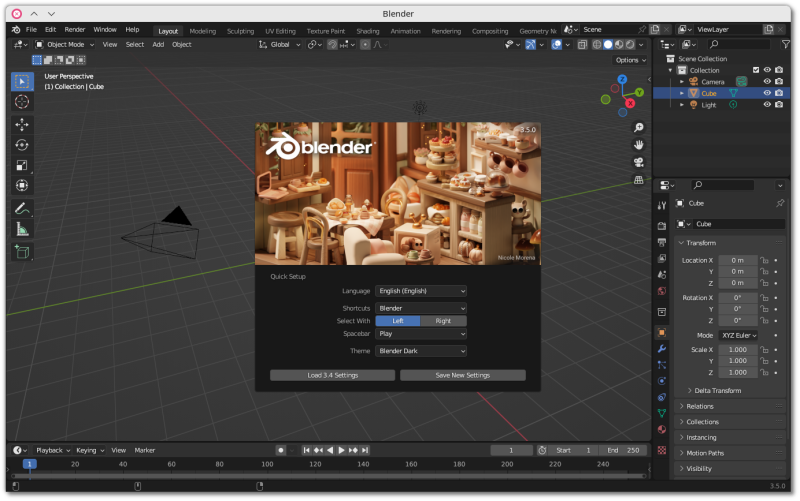Open the File menu
This screenshot has height=501, width=800.
[31, 30]
